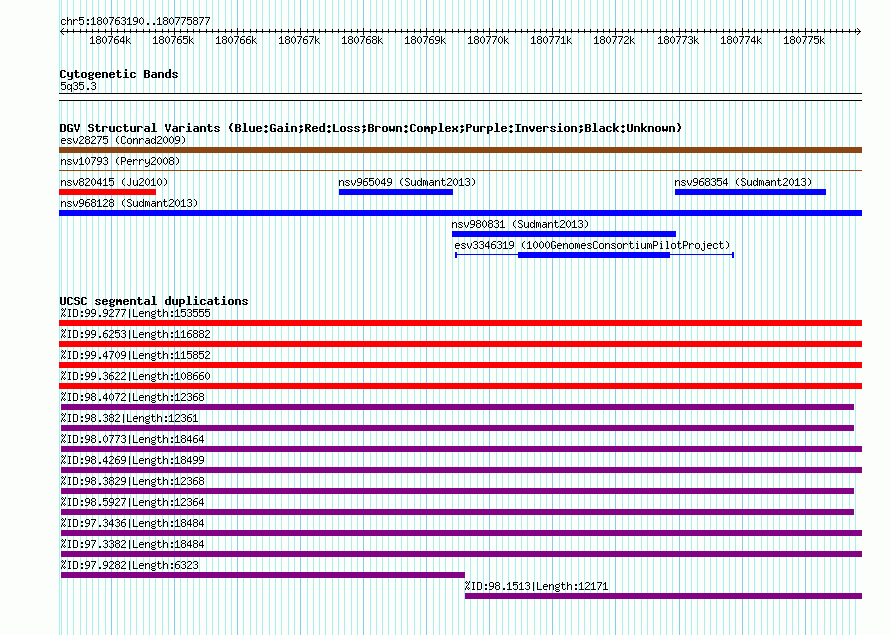
Task: Open the nsv980831 (Sudmant2013) label
Action: [x=520, y=224]
